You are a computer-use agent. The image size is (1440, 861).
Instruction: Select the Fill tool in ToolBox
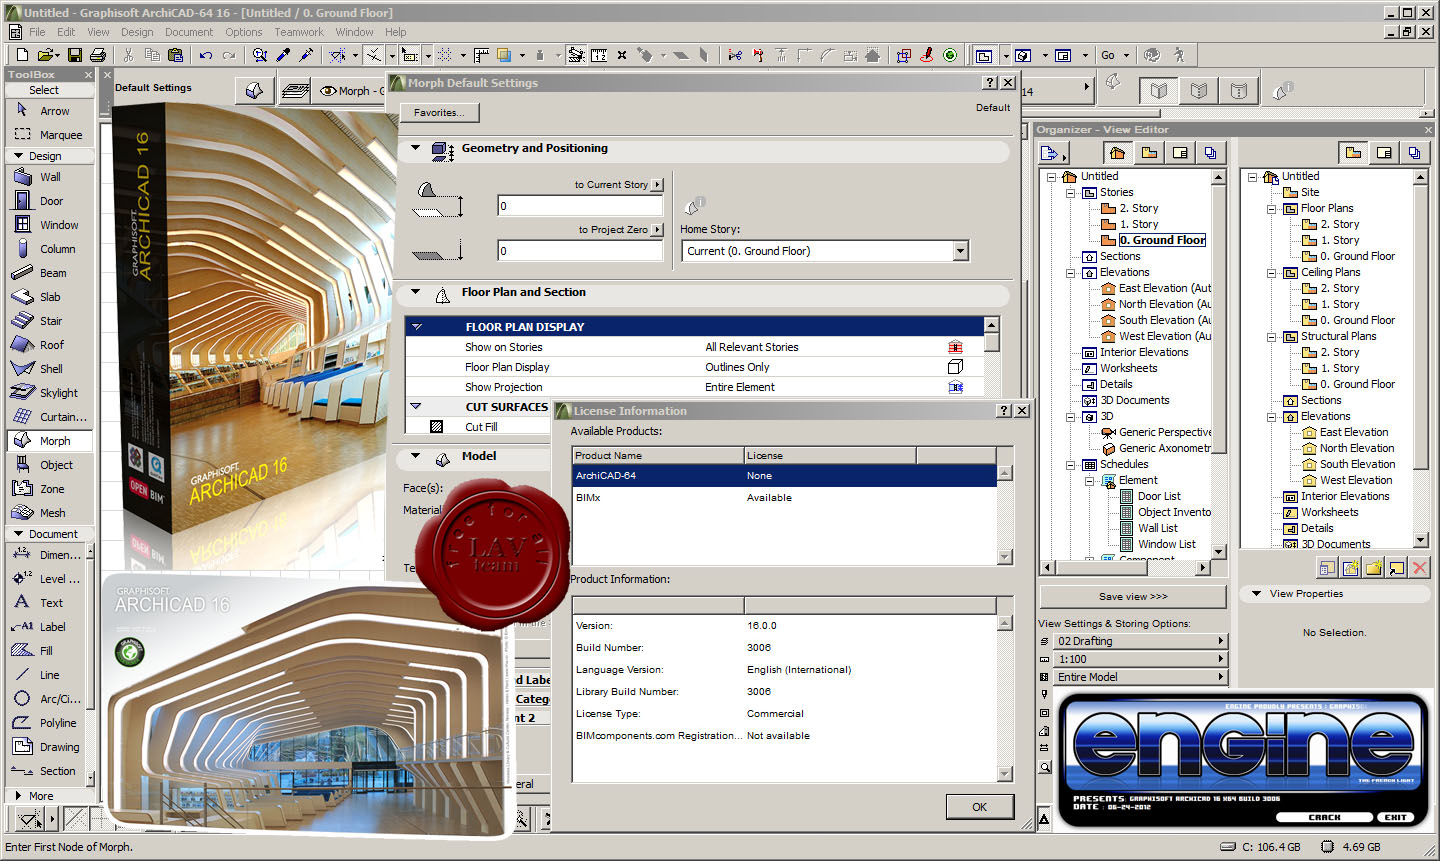pyautogui.click(x=48, y=651)
